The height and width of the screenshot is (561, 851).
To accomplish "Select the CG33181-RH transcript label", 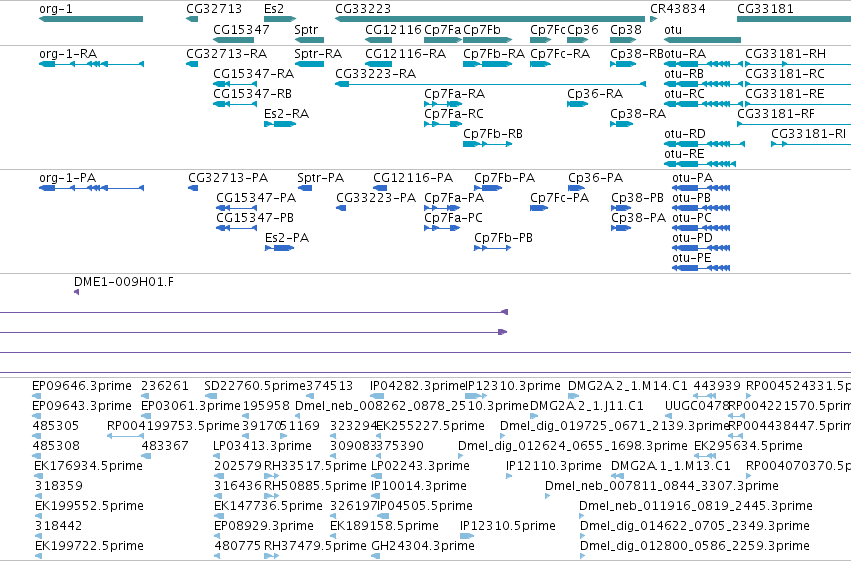I will [785, 54].
